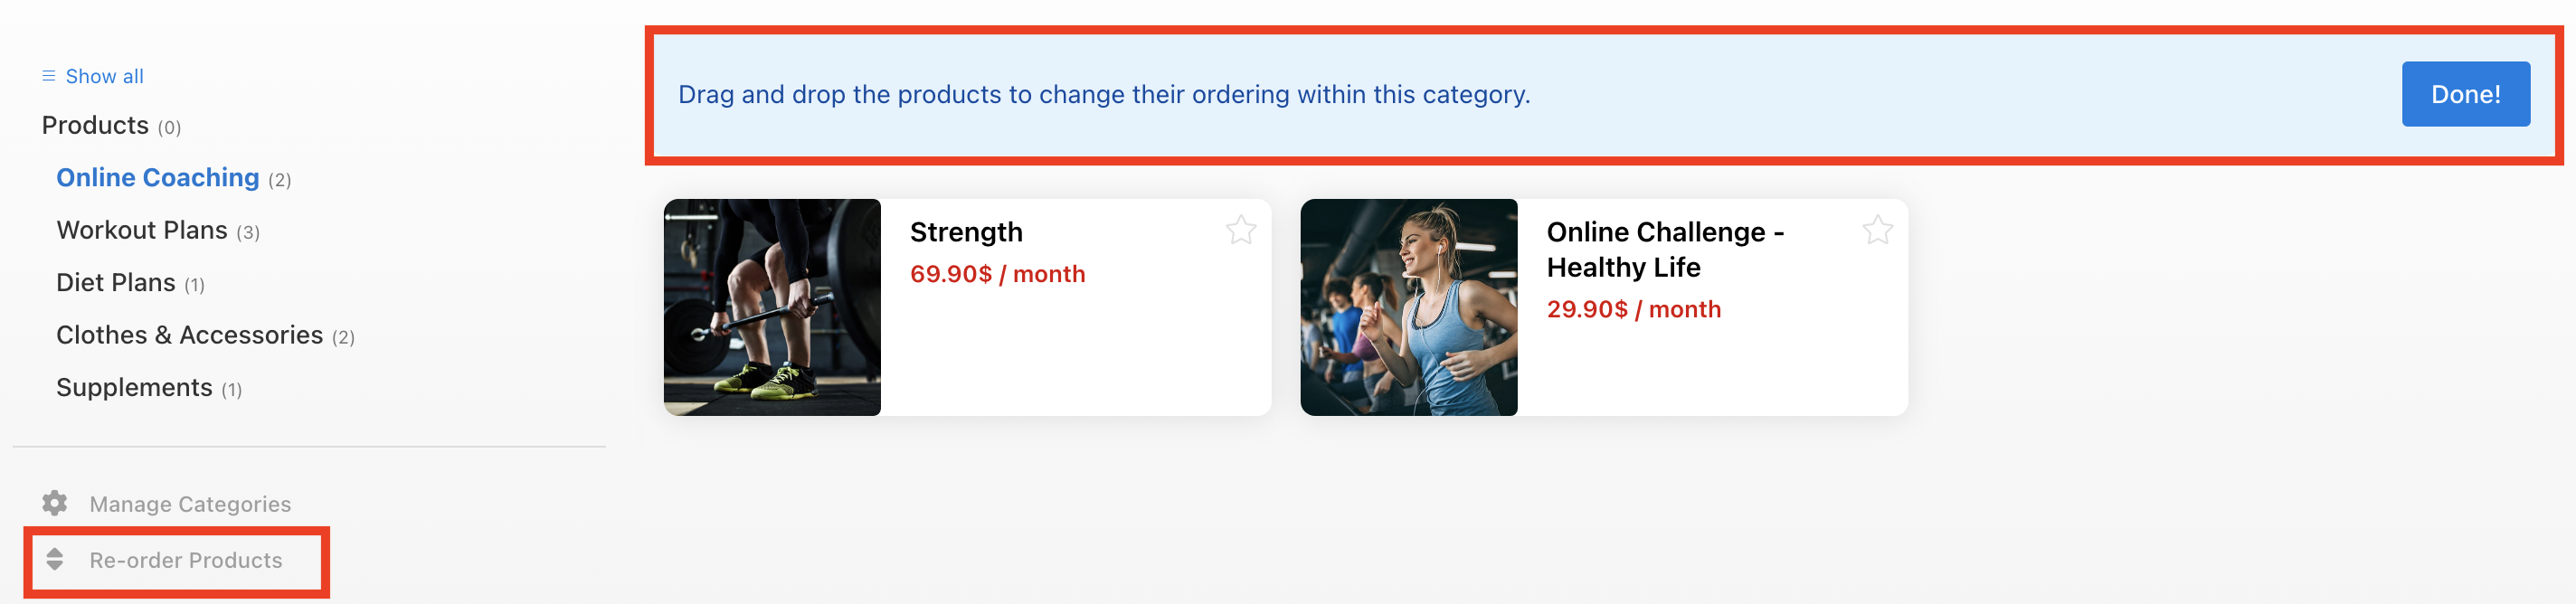Click the Done! button

2465,94
